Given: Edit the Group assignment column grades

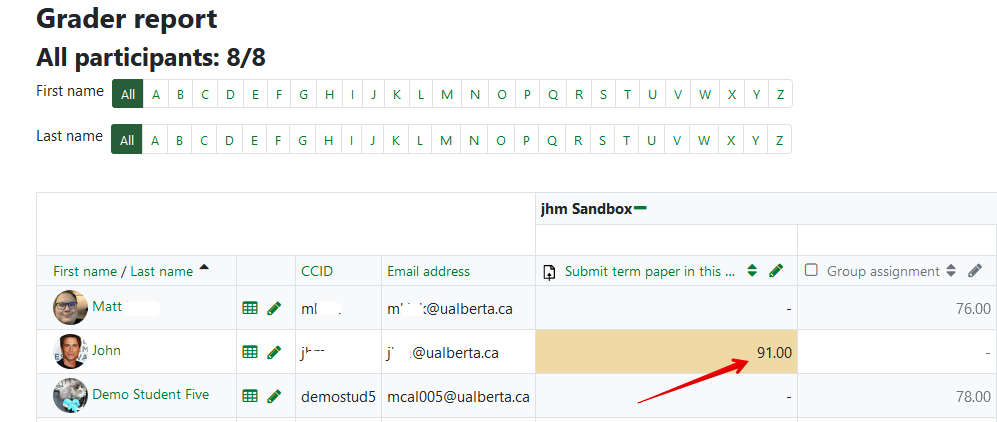Looking at the screenshot, I should click(975, 271).
